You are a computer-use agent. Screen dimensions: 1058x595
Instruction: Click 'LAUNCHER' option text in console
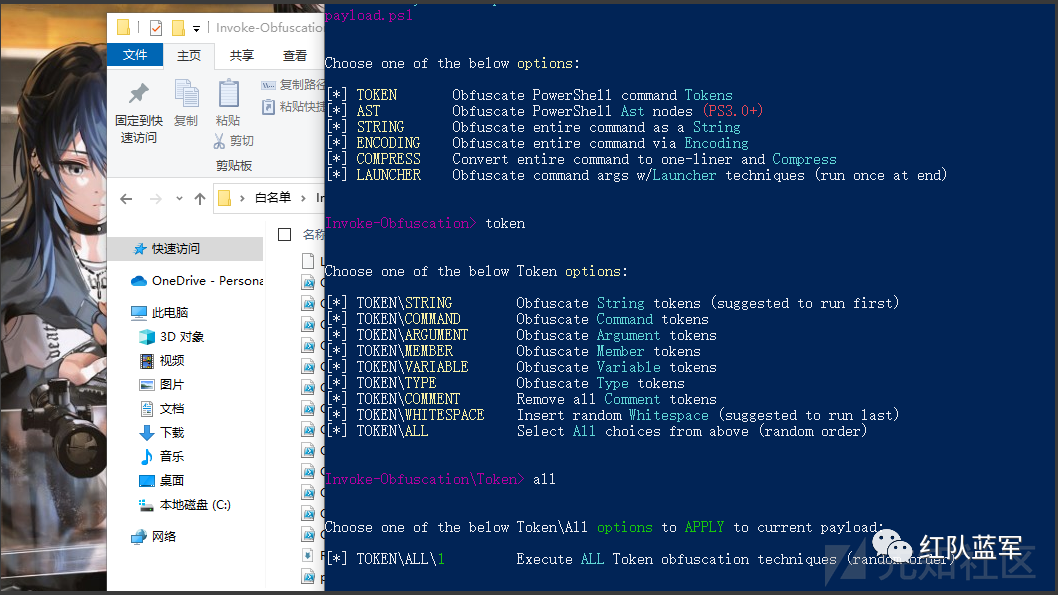389,175
